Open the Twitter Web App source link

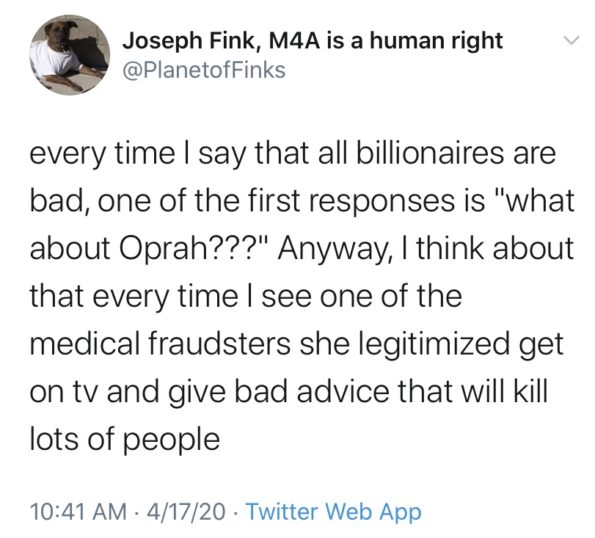click(x=334, y=511)
